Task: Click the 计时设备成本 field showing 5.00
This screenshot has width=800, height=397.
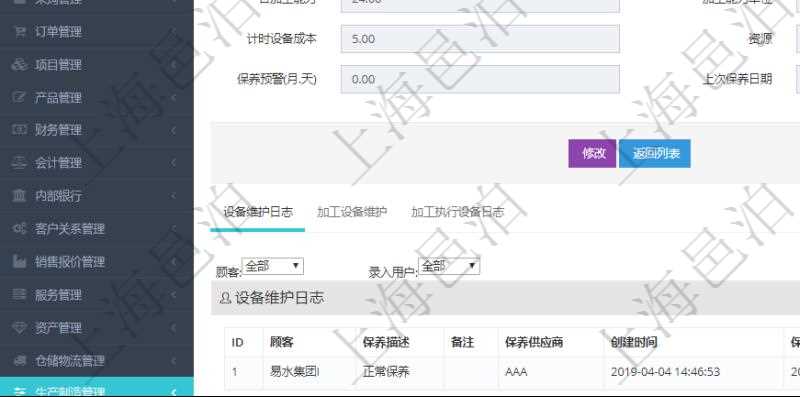Action: 481,39
